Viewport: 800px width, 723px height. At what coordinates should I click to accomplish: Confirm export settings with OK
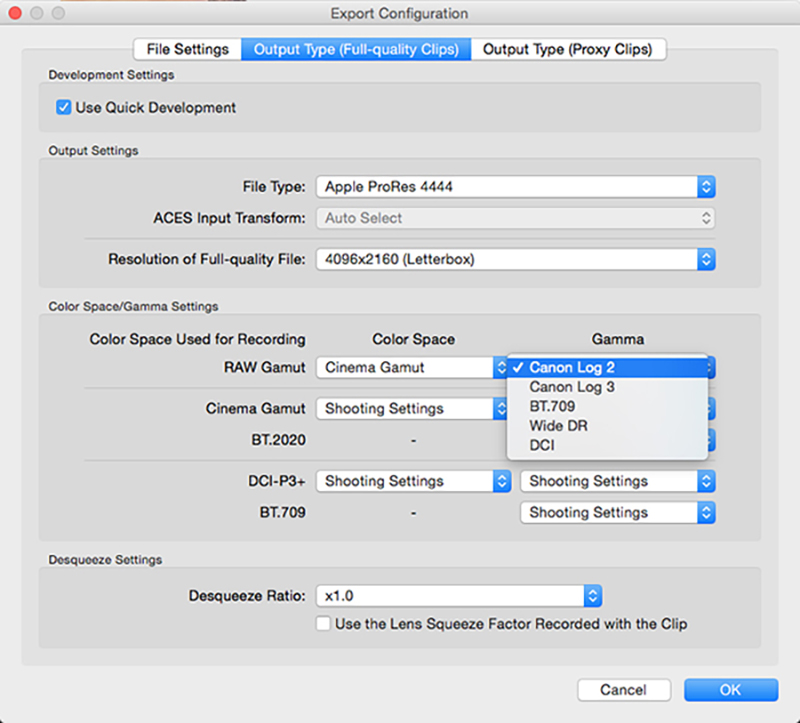[730, 690]
